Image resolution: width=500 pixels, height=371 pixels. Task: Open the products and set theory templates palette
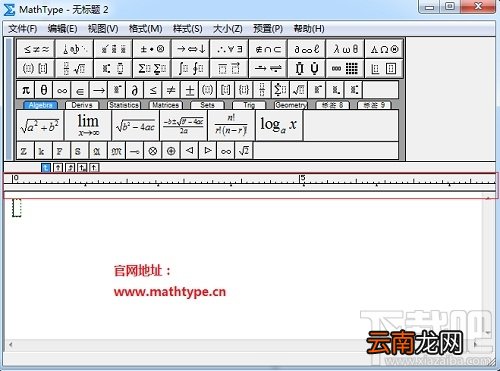point(307,69)
